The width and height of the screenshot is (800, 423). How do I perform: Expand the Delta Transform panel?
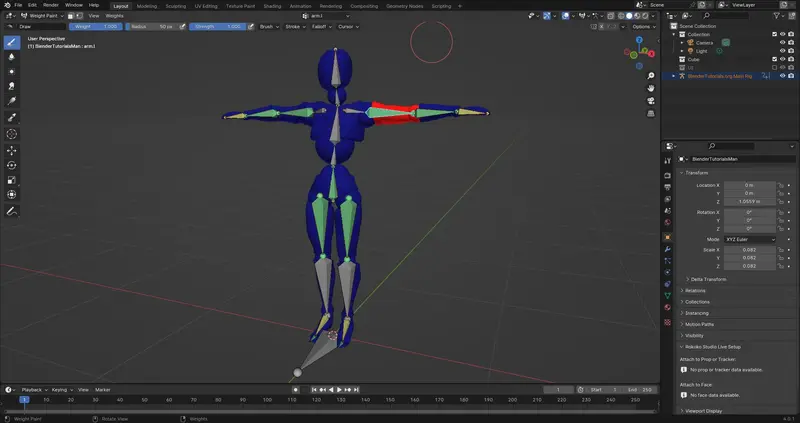tap(706, 279)
